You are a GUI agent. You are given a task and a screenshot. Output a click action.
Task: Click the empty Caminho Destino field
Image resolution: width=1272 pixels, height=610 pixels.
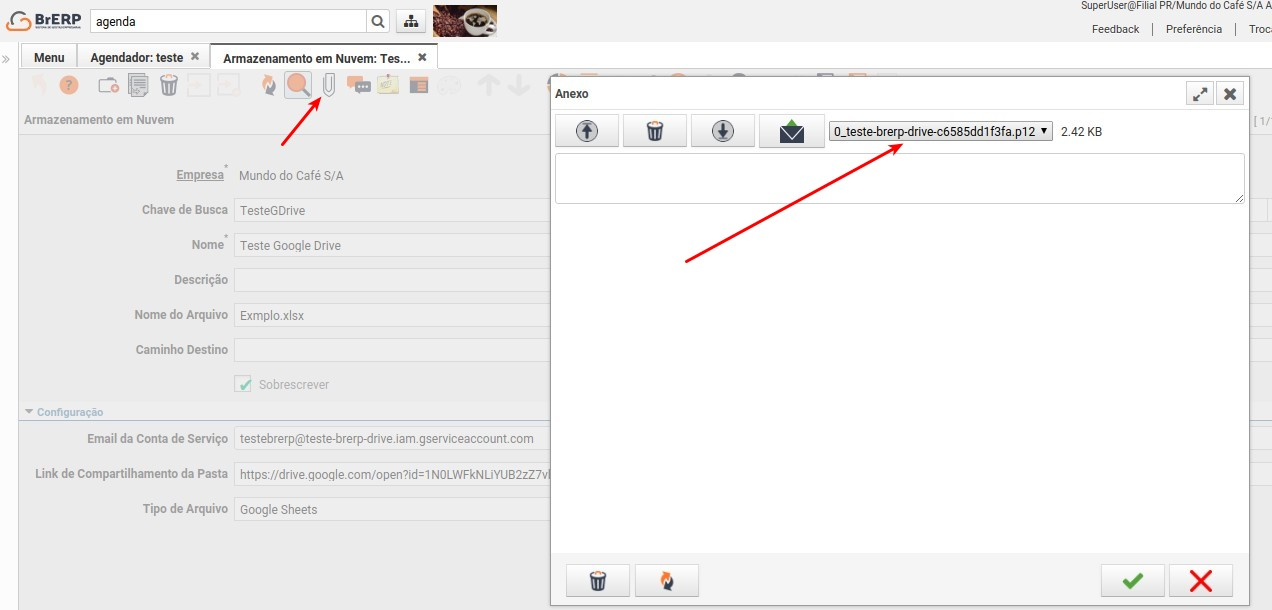[x=392, y=350]
